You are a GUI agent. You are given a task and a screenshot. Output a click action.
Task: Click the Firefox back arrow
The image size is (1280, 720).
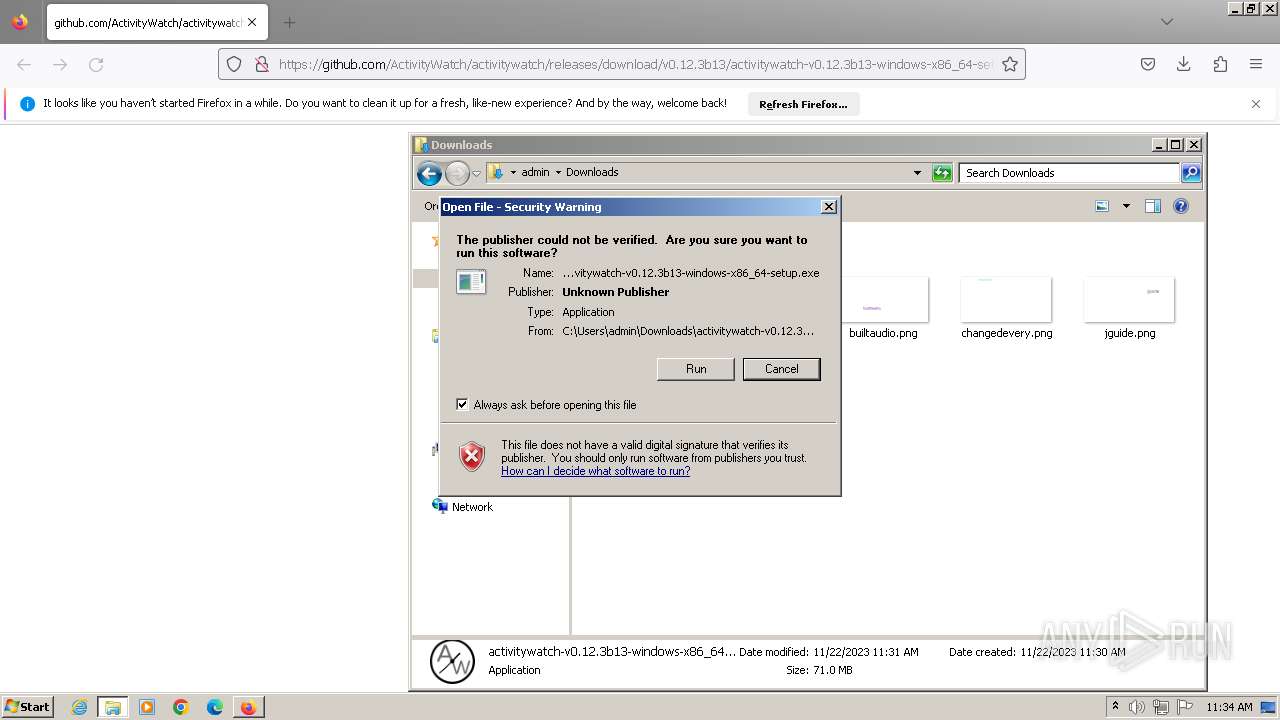coord(24,64)
